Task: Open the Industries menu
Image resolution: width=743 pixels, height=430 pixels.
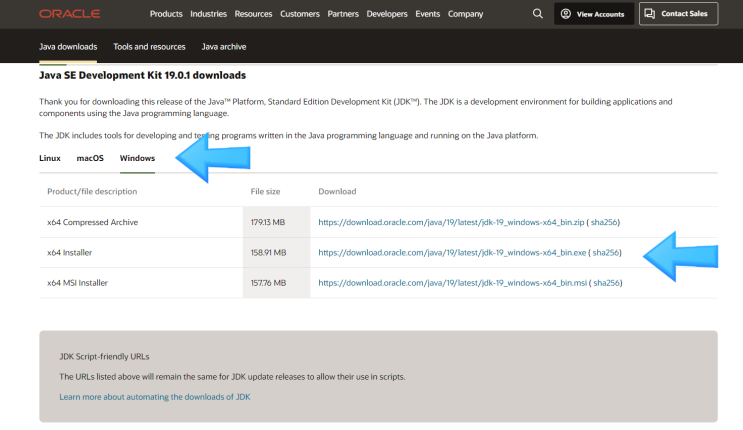Action: pos(208,14)
